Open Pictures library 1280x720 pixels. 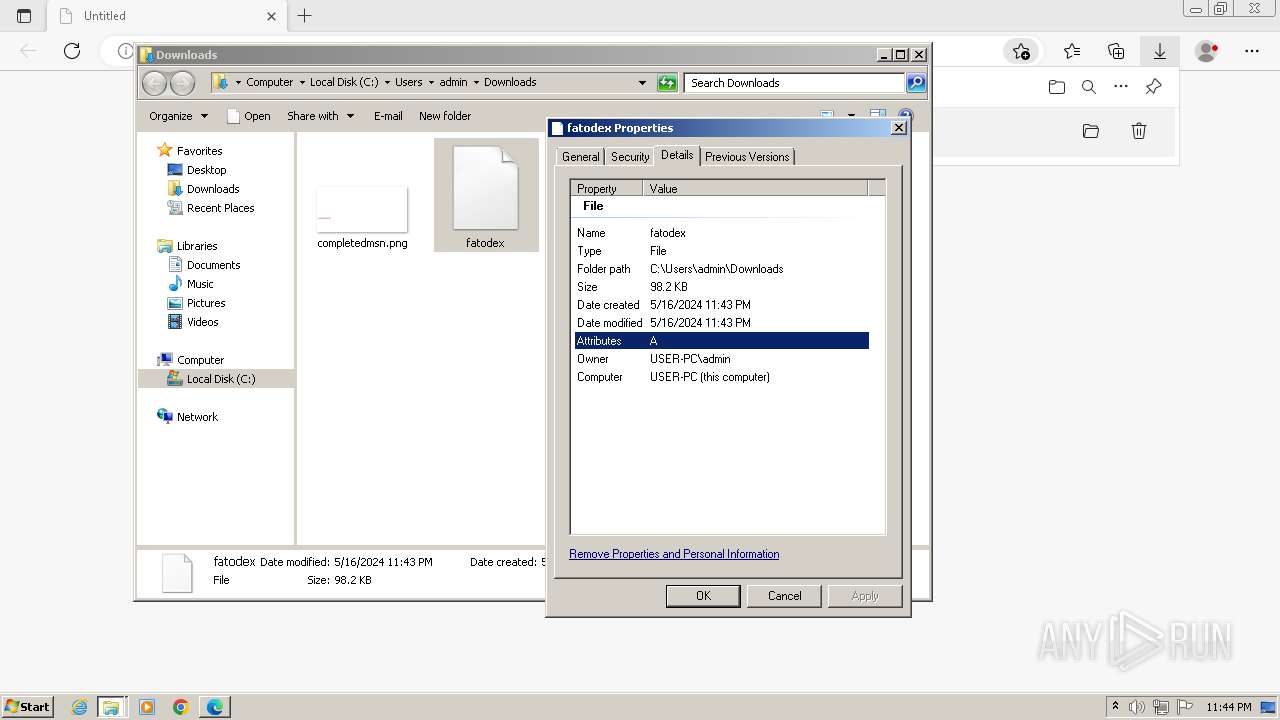[206, 303]
